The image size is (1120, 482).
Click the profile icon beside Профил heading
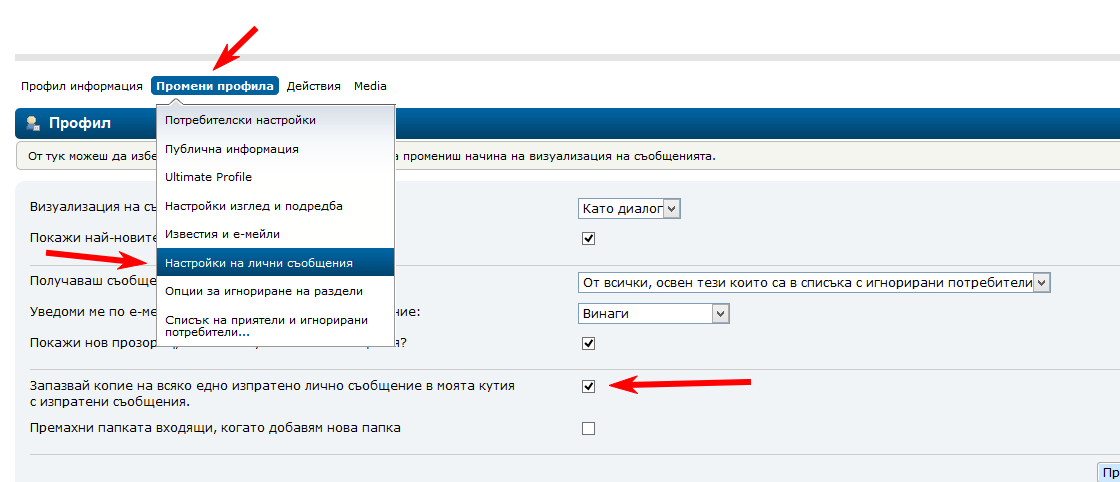pos(33,123)
